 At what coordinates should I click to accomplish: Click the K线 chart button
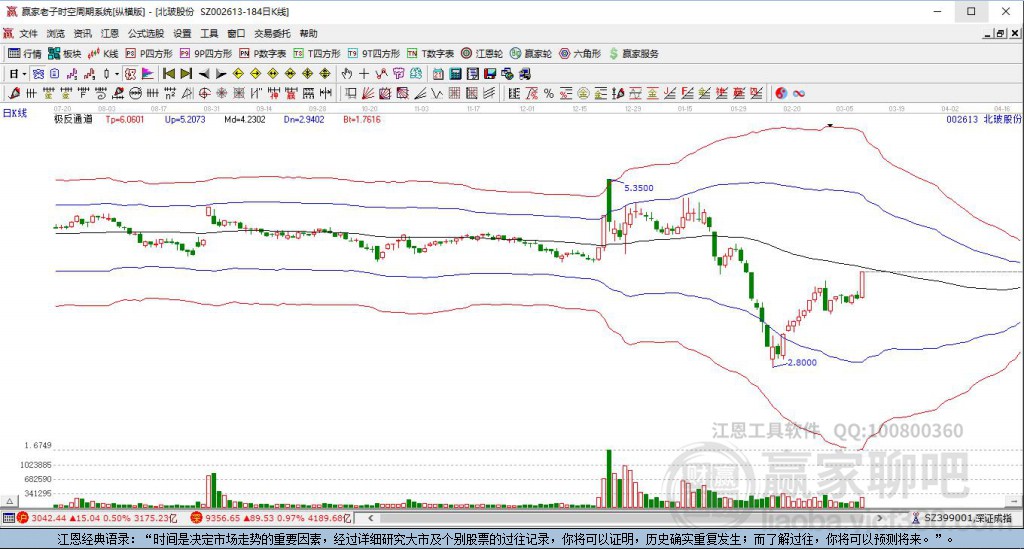coord(103,54)
